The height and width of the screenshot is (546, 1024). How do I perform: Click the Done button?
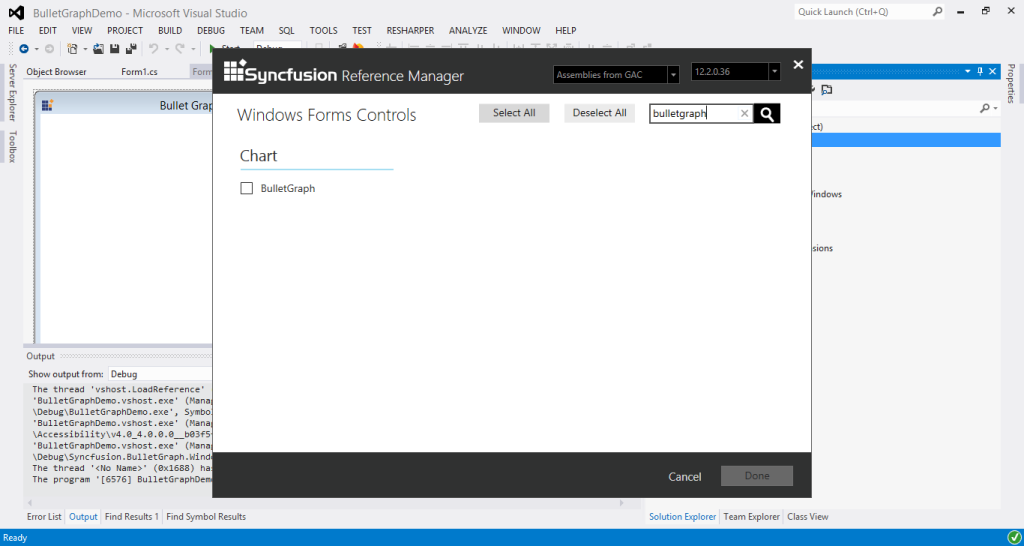click(757, 476)
